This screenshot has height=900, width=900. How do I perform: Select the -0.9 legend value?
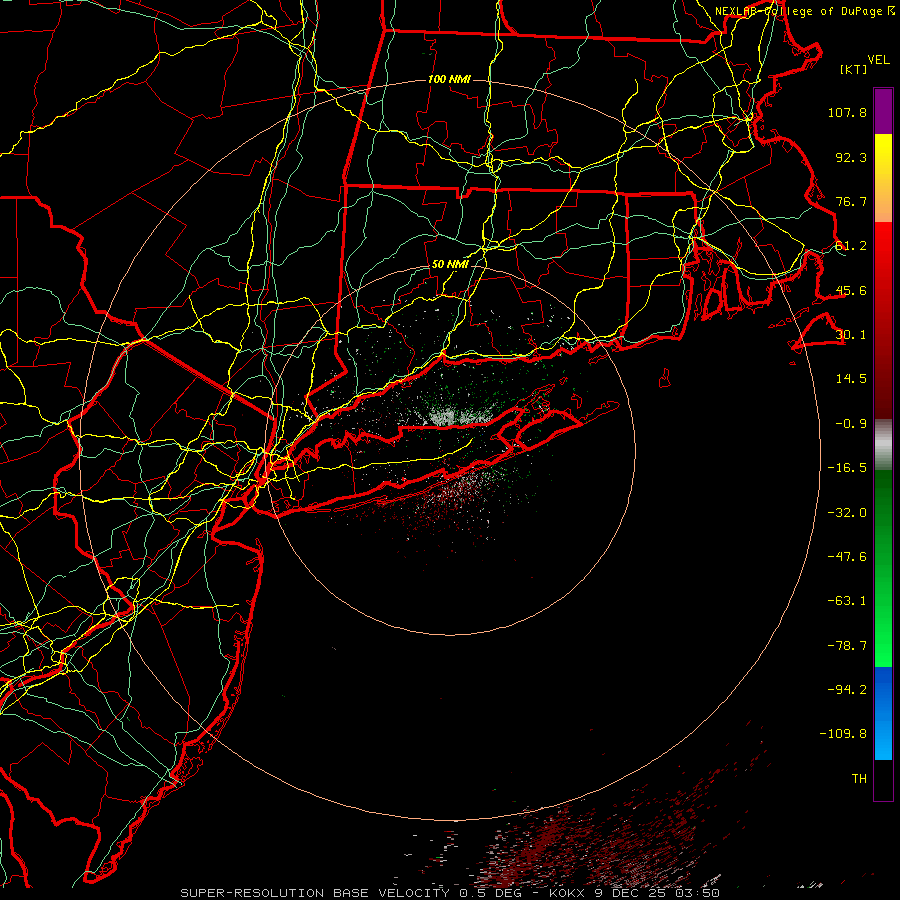click(x=851, y=424)
